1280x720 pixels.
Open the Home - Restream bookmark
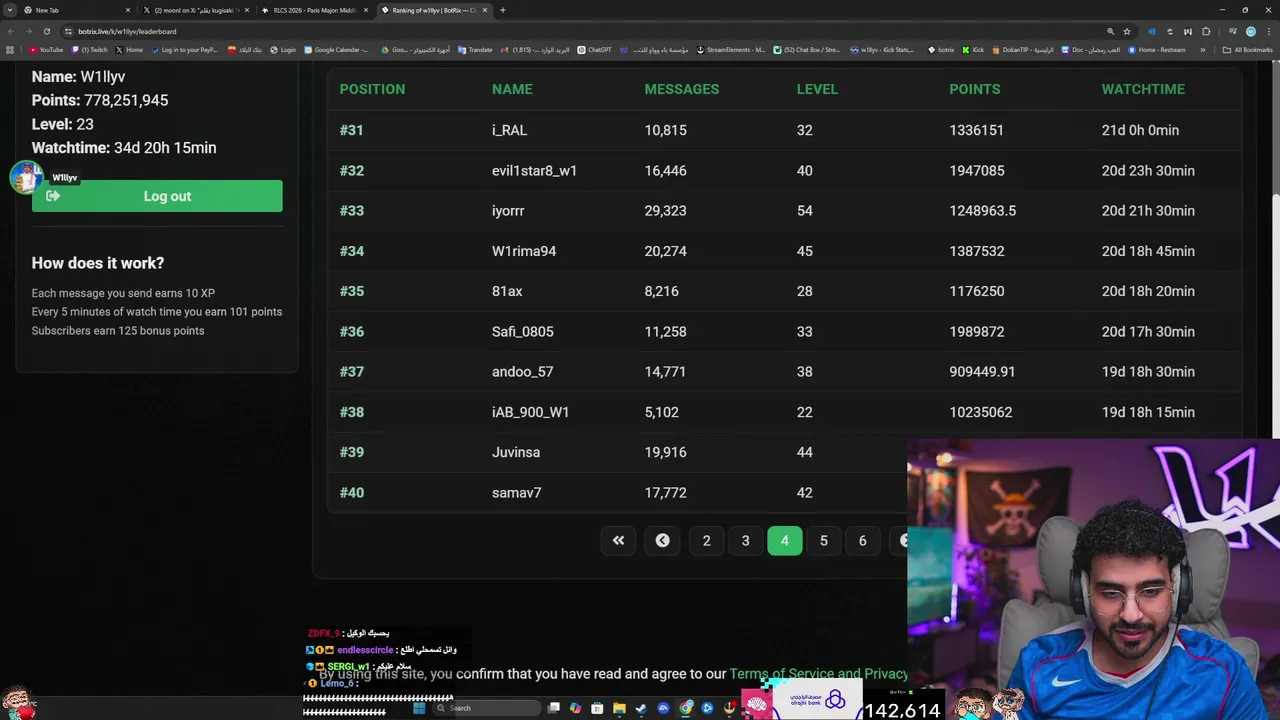pyautogui.click(x=1158, y=49)
